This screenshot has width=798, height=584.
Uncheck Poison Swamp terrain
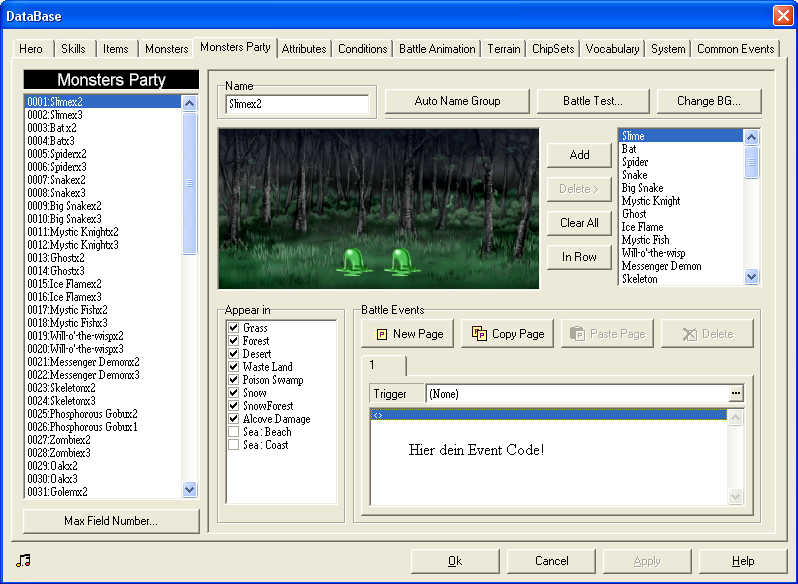[x=234, y=379]
